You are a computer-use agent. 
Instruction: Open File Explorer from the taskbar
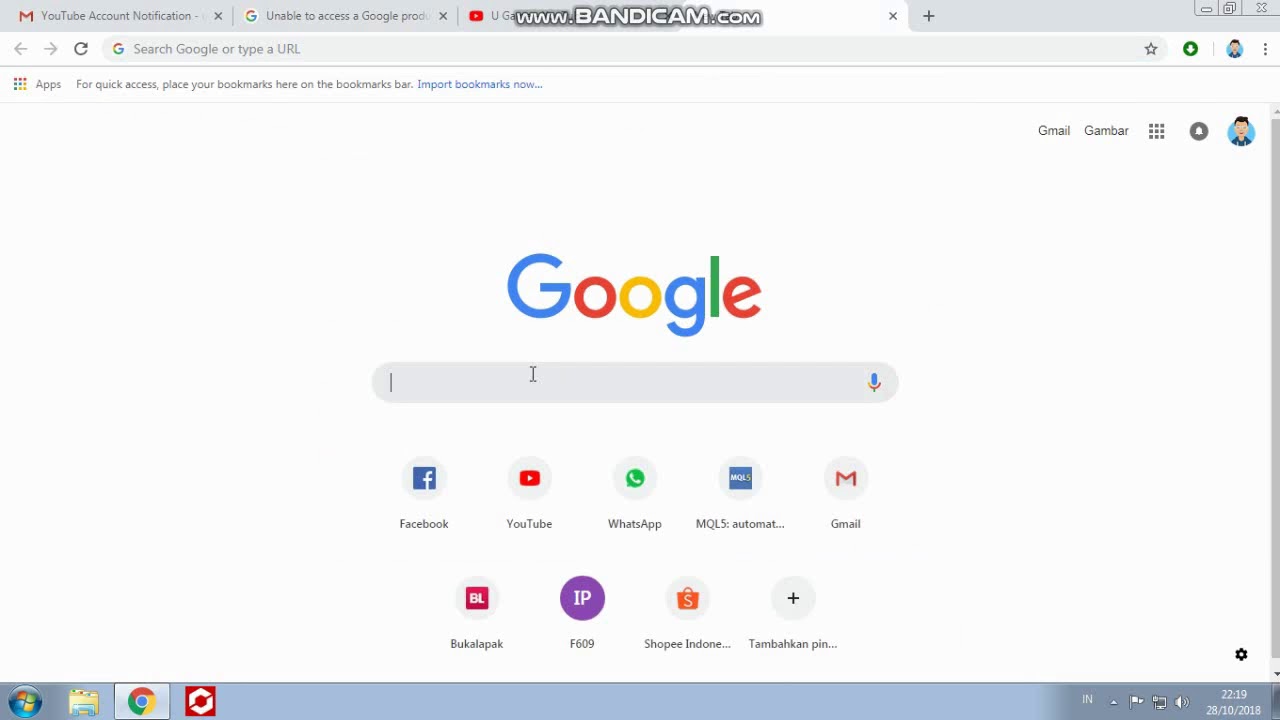coord(84,702)
